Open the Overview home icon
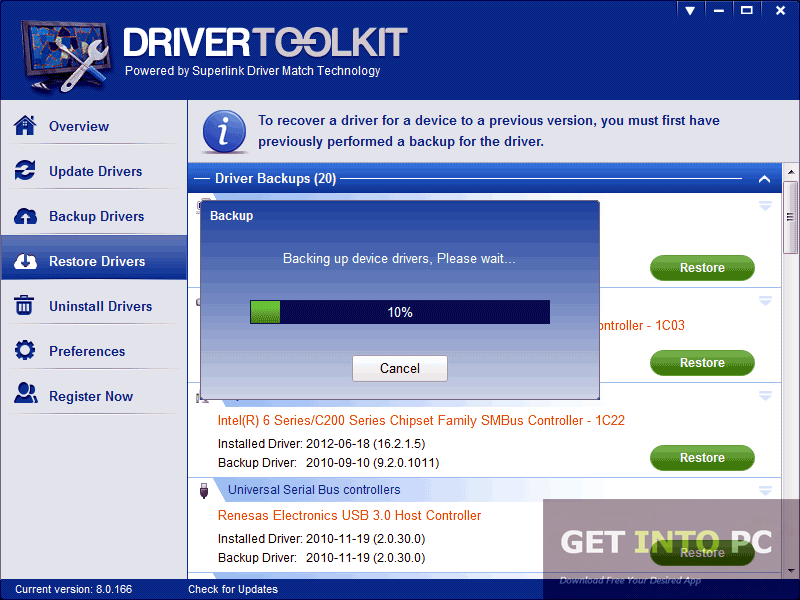The width and height of the screenshot is (800, 600). point(25,126)
